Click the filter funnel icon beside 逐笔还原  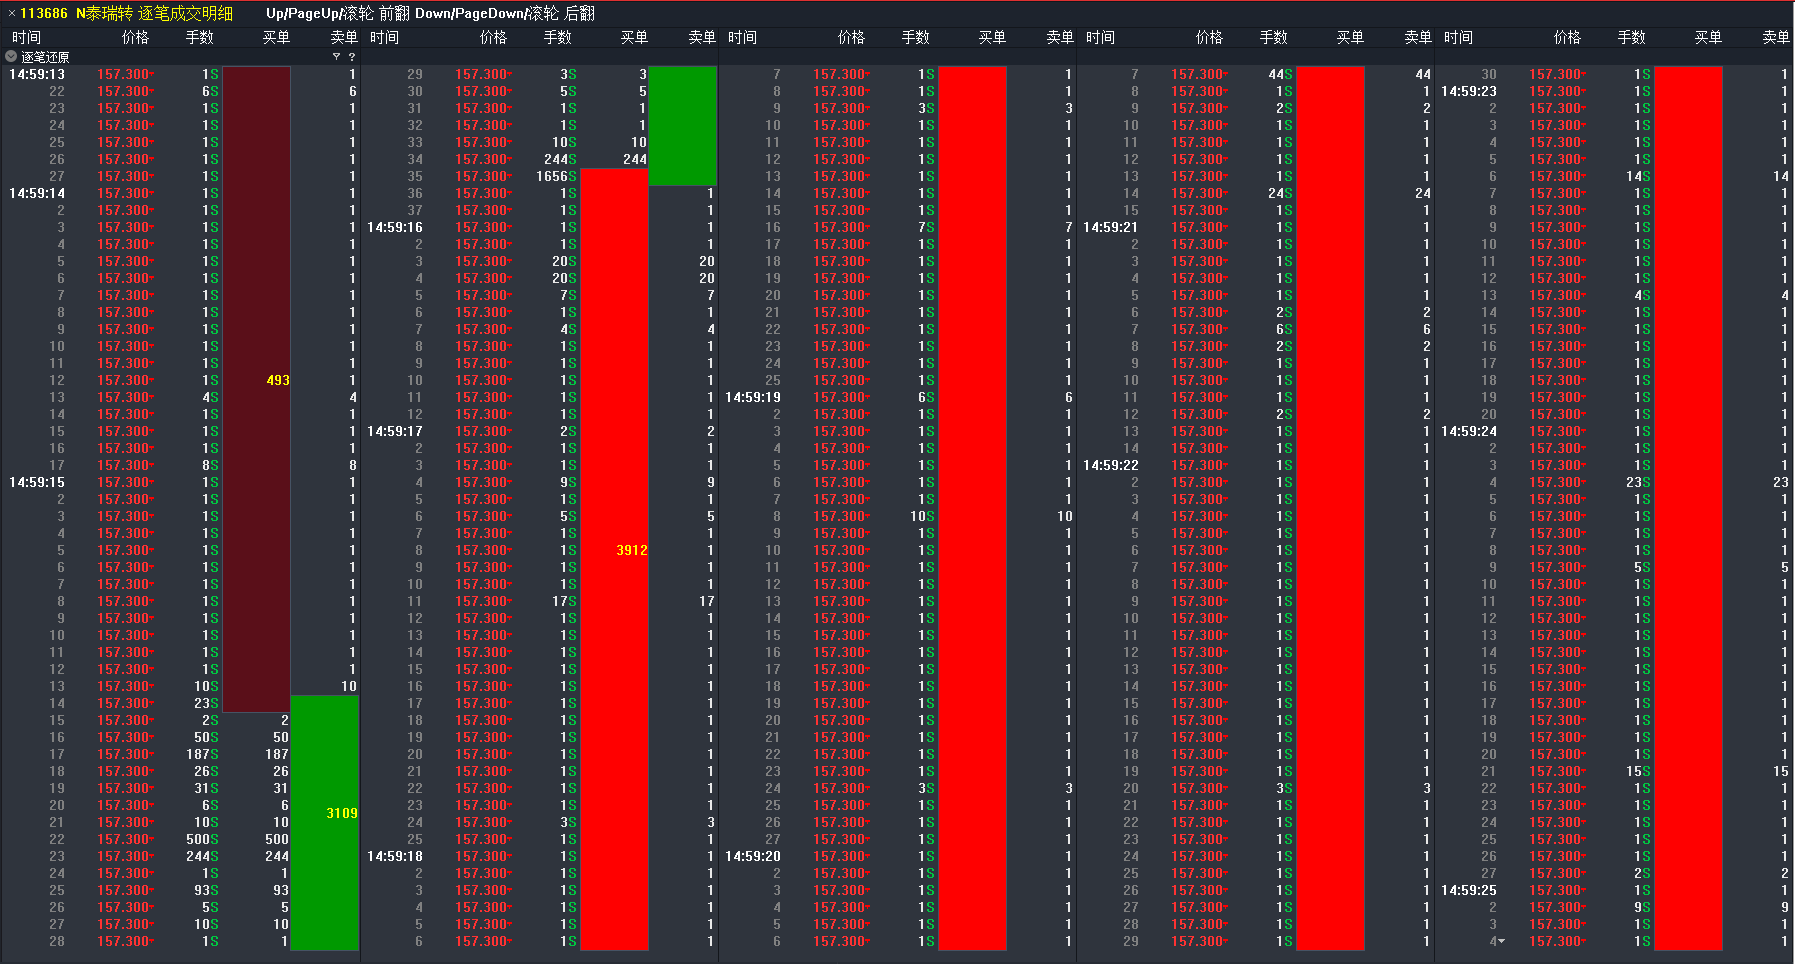[337, 57]
